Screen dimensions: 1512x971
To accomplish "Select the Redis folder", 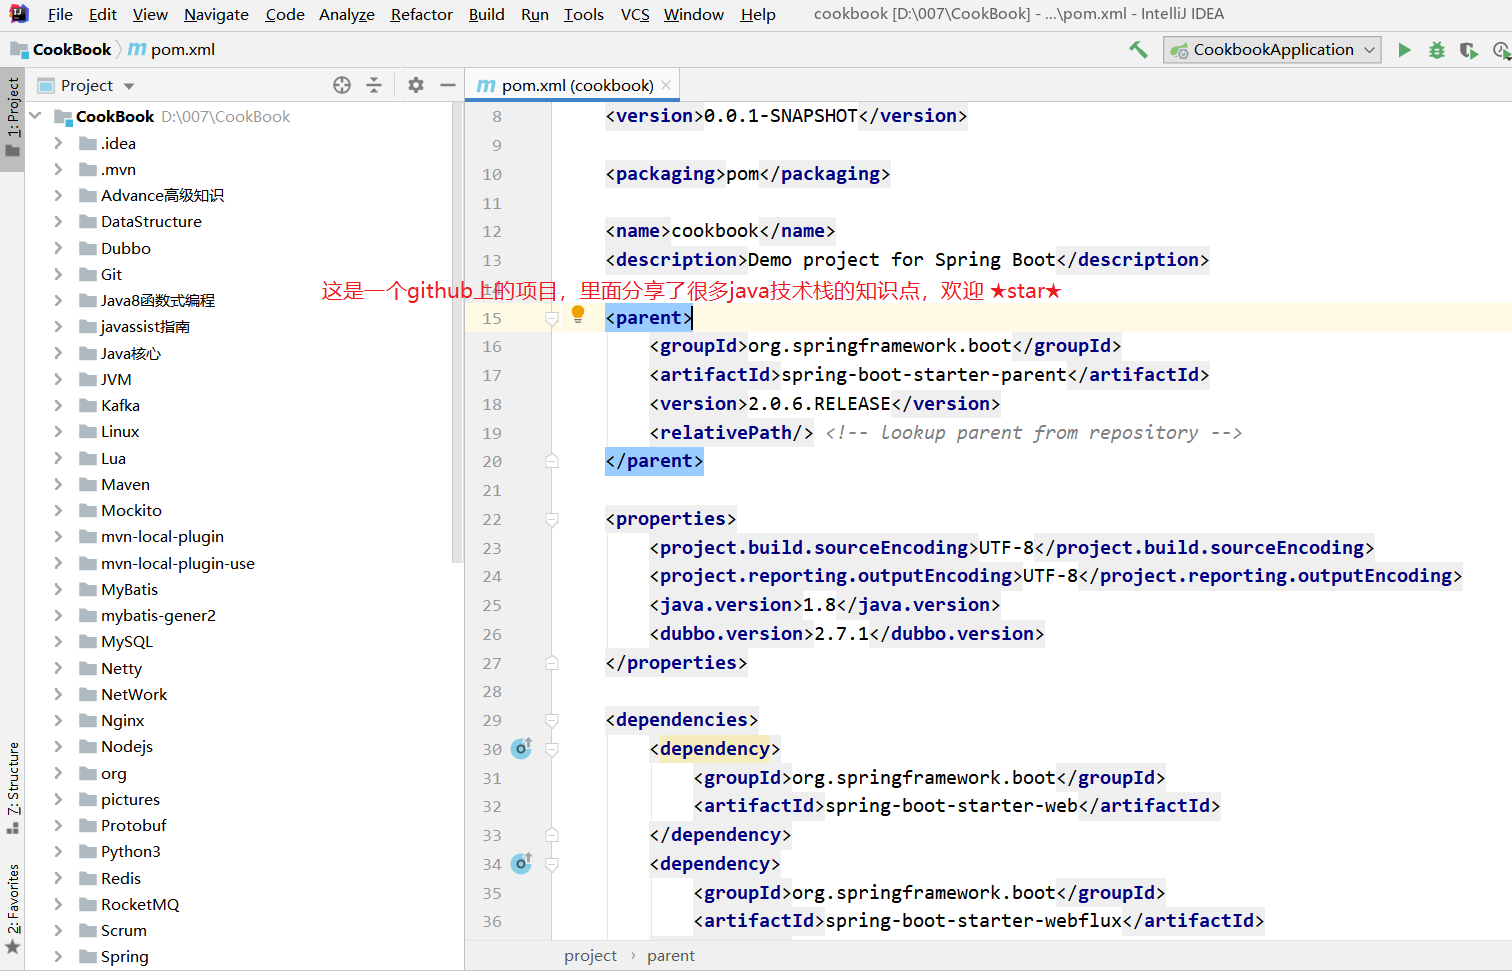I will [x=120, y=878].
